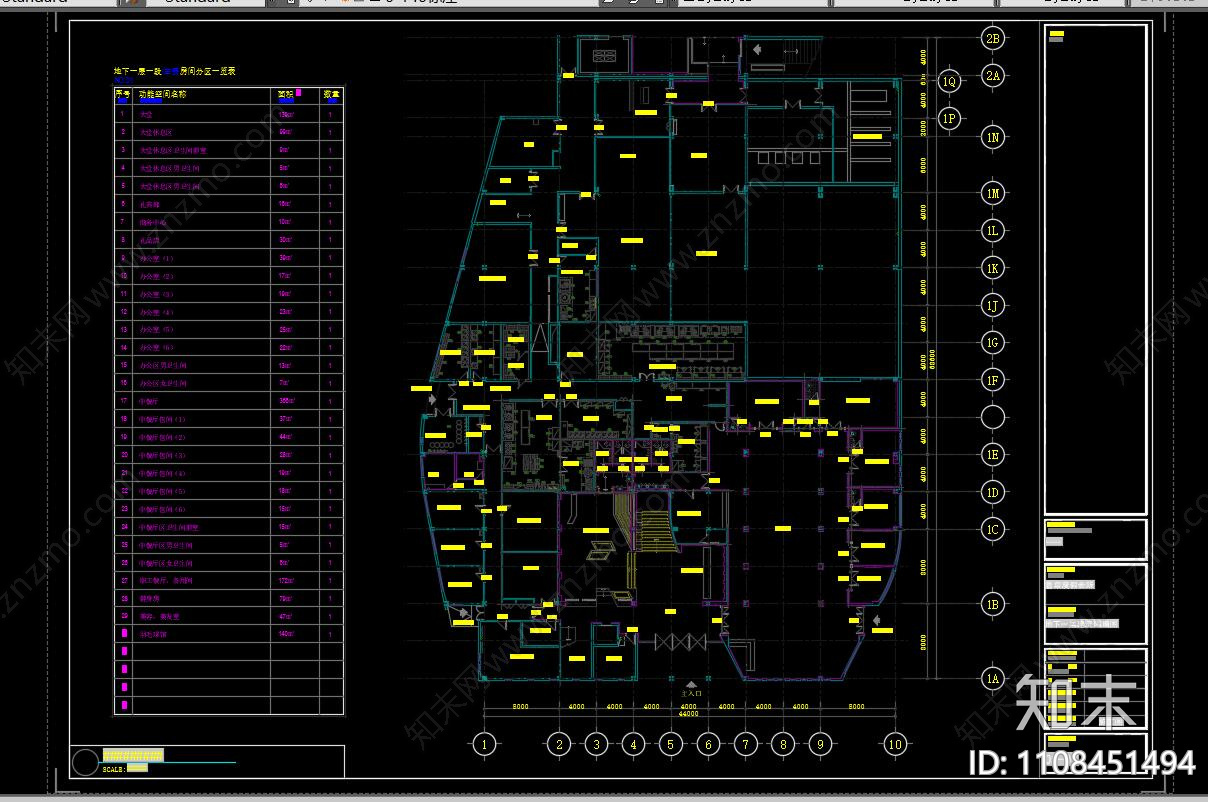Image resolution: width=1208 pixels, height=802 pixels.
Task: Select the 功能空间名称 table header
Action: 161,95
